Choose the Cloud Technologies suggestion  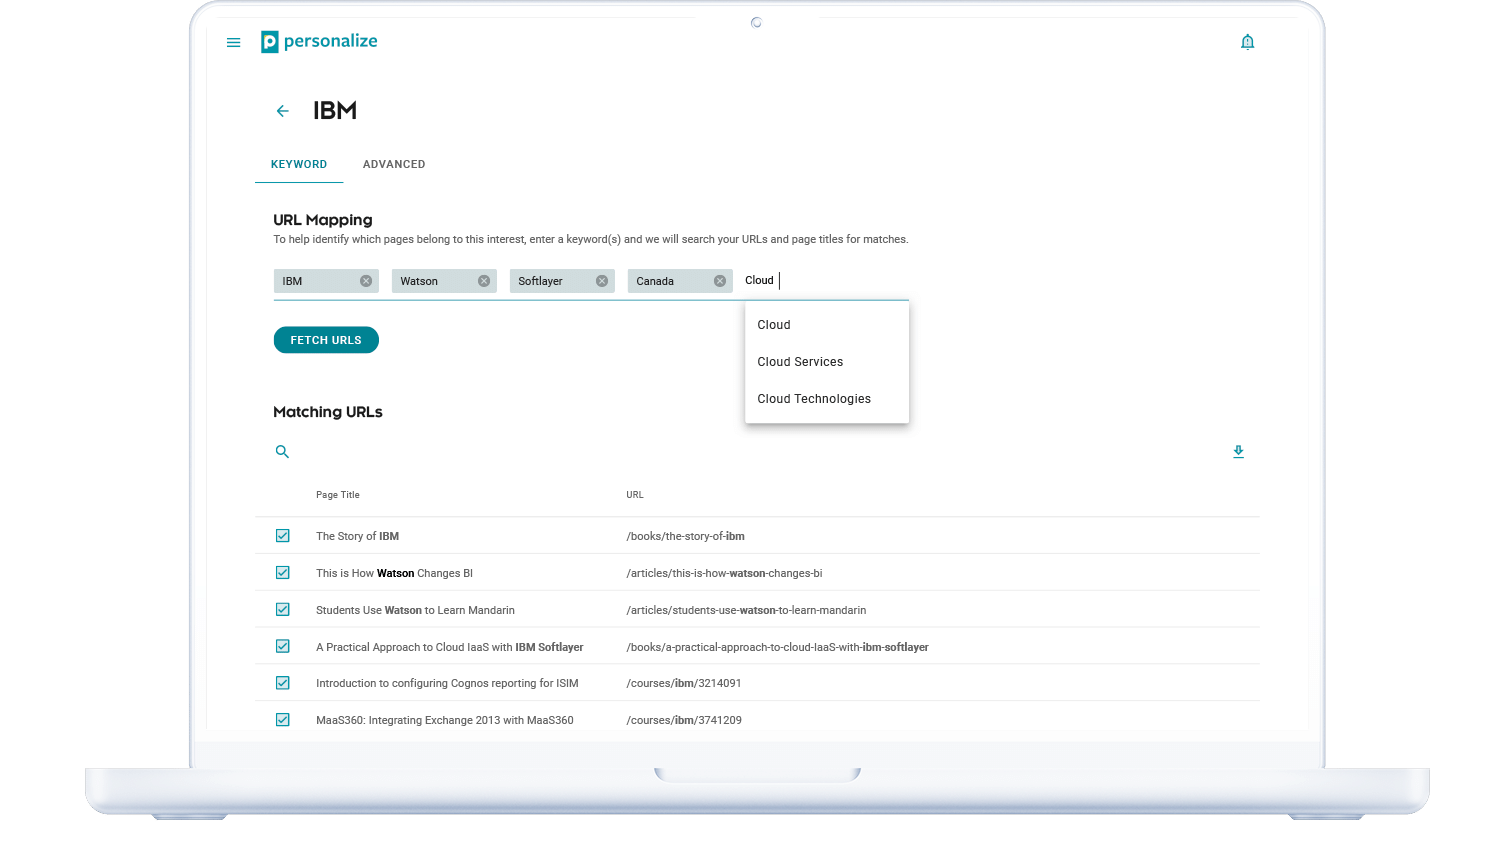(827, 399)
